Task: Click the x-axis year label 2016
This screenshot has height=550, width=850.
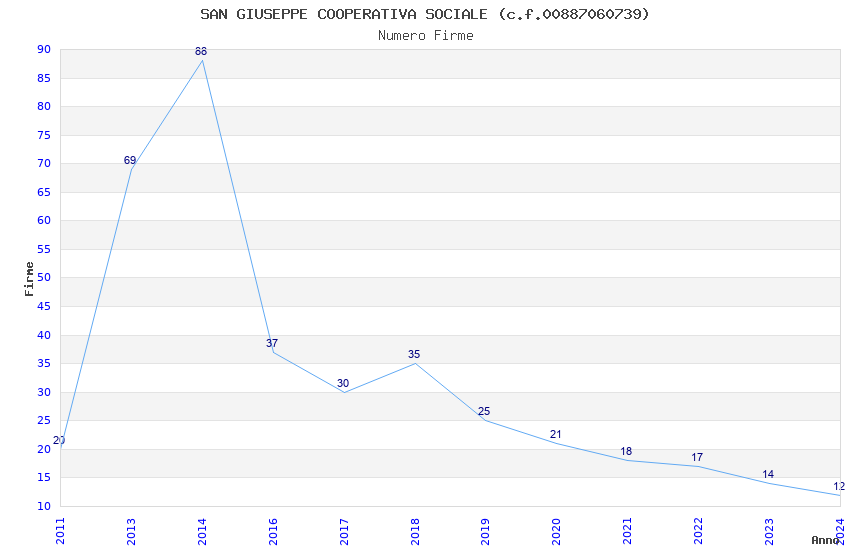Action: coord(273,531)
